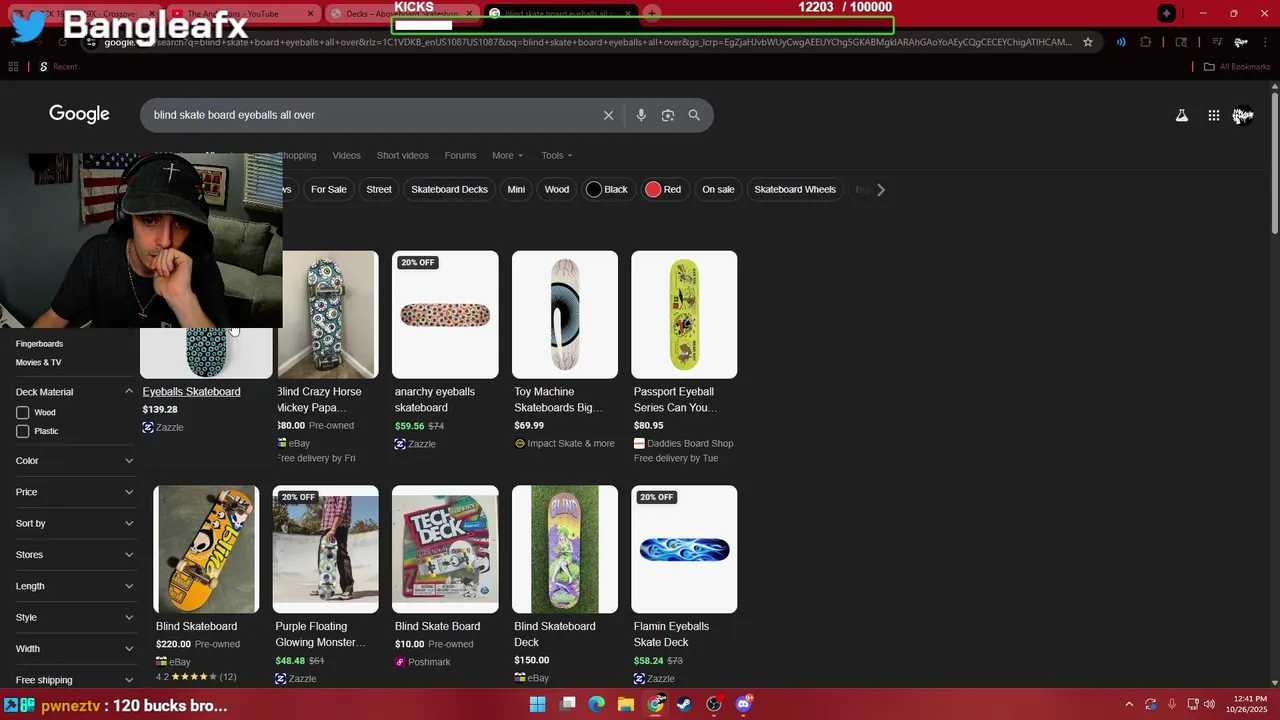The height and width of the screenshot is (720, 1280).
Task: Apply the Skateboard Wheels filter chip
Action: point(795,189)
